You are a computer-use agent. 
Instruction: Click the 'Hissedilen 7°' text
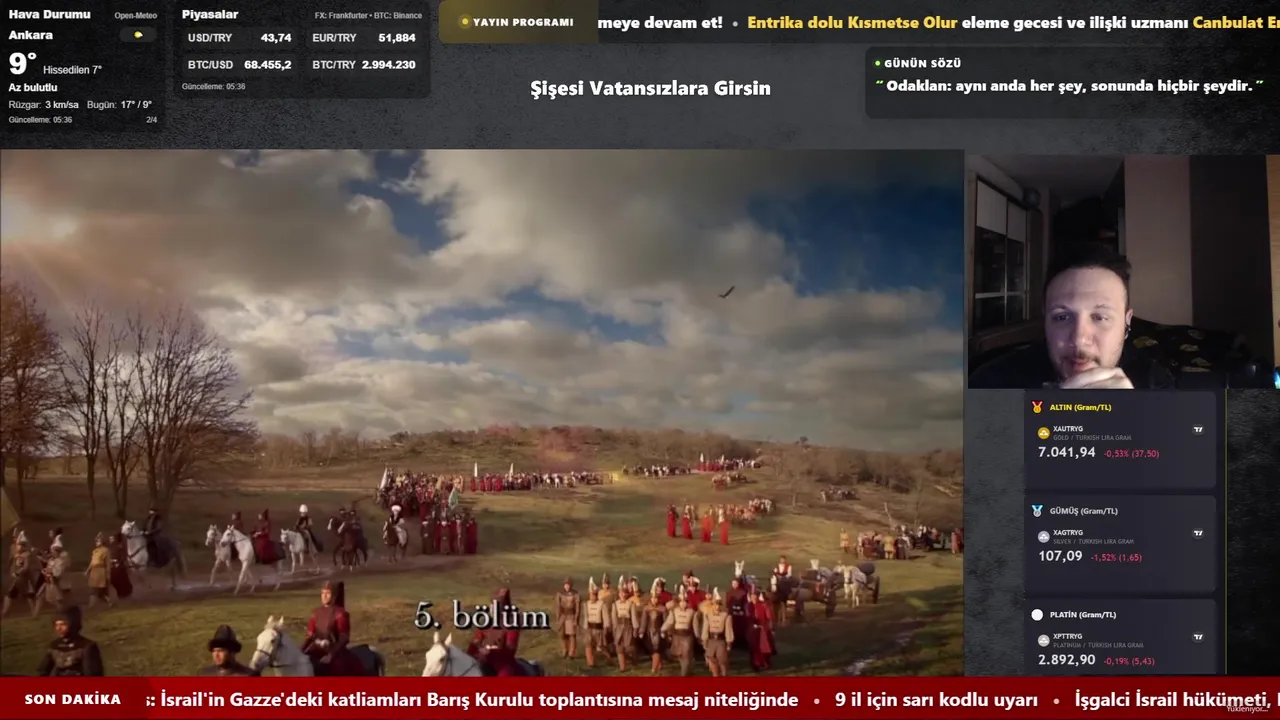[x=72, y=70]
